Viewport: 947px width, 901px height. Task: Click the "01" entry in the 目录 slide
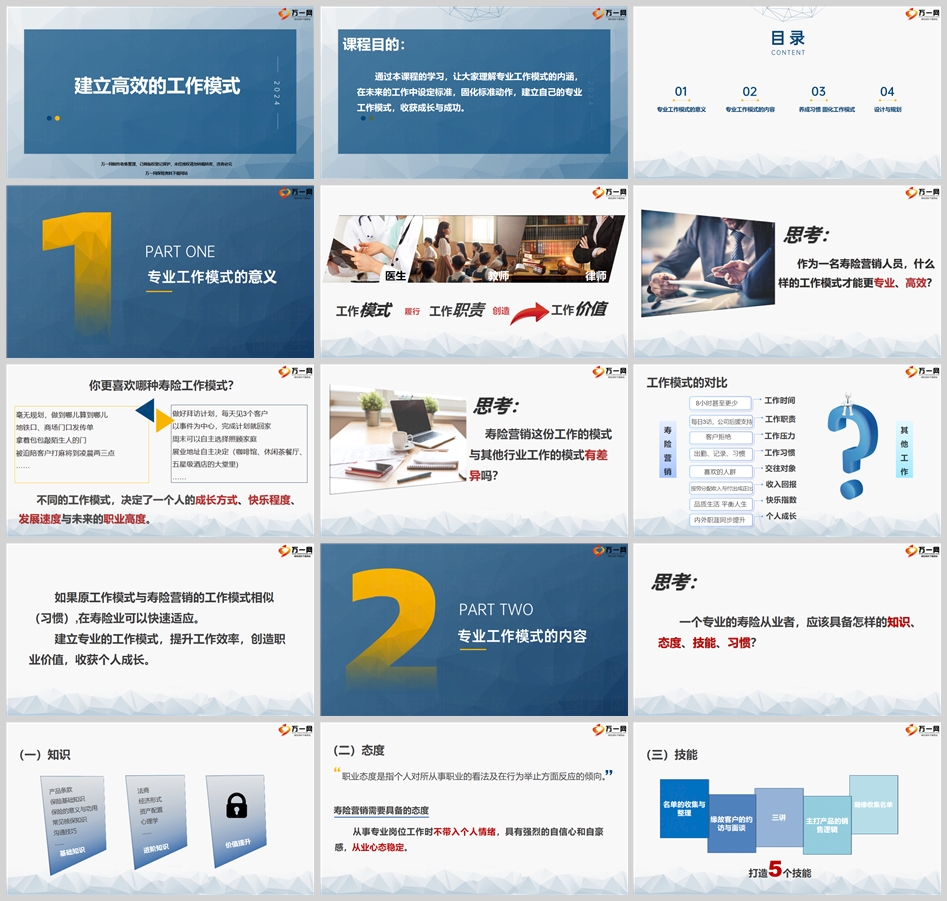[681, 99]
